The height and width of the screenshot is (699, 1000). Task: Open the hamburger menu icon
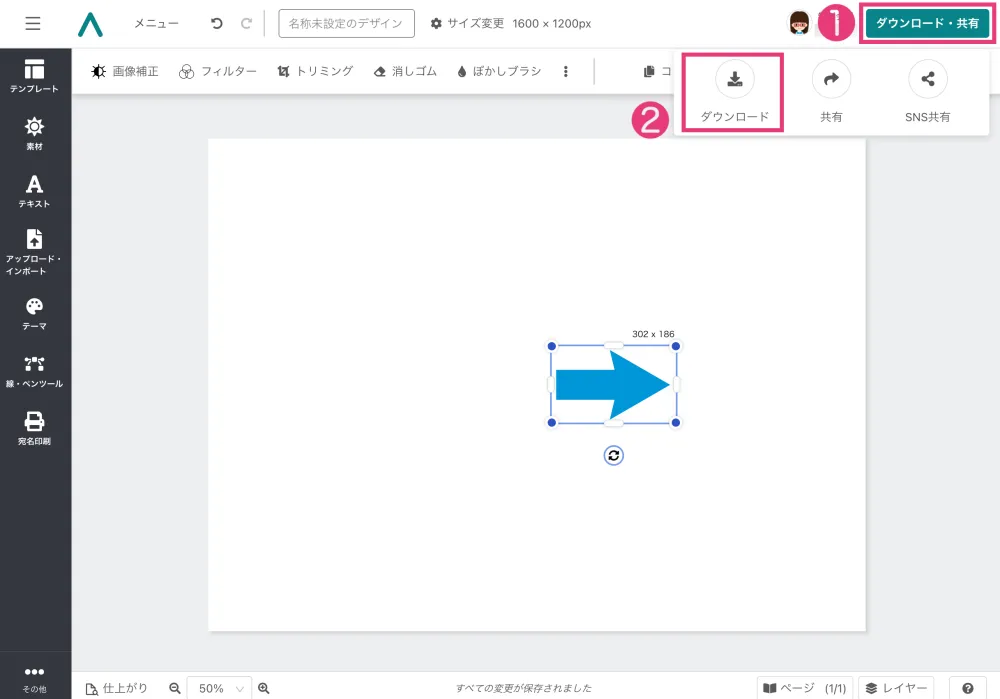tap(33, 23)
